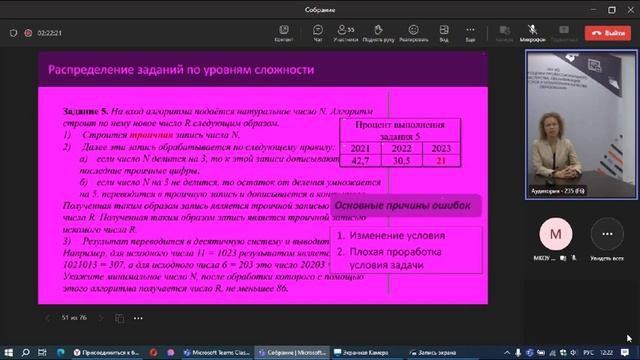This screenshot has width=640, height=360.
Task: Open the share content option
Action: tap(564, 33)
